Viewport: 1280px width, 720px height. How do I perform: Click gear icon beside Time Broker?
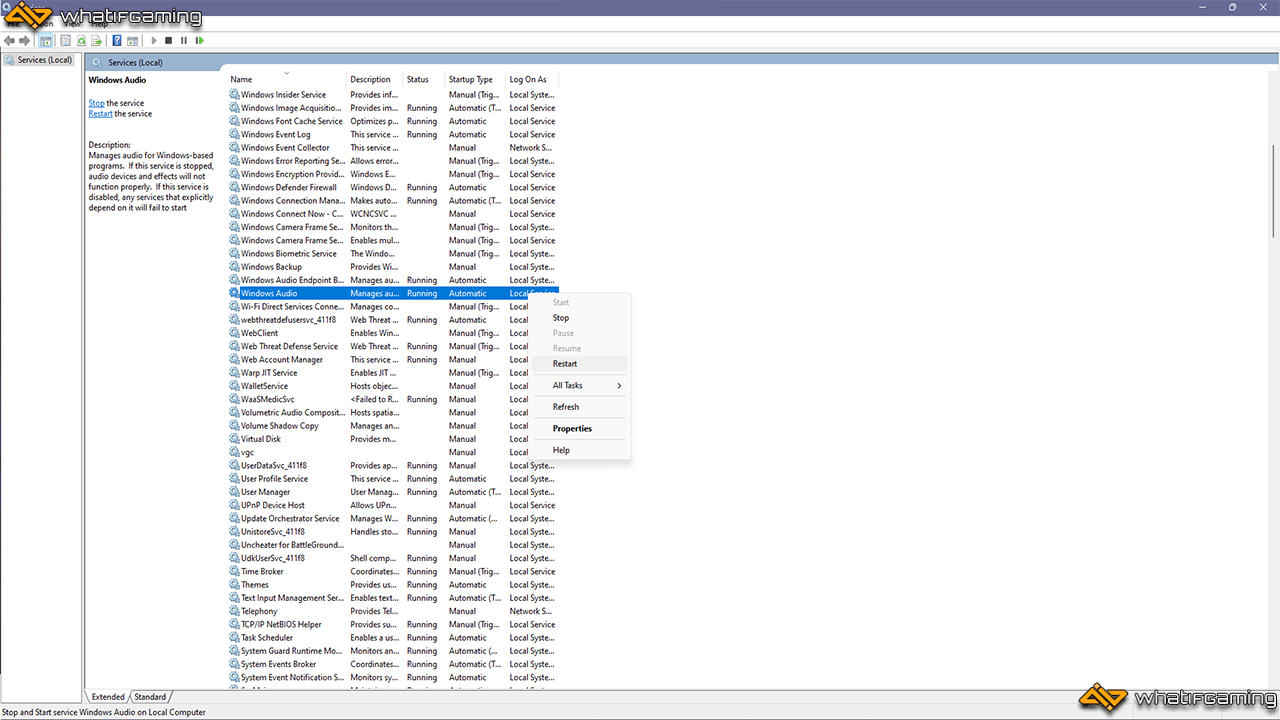(x=235, y=572)
